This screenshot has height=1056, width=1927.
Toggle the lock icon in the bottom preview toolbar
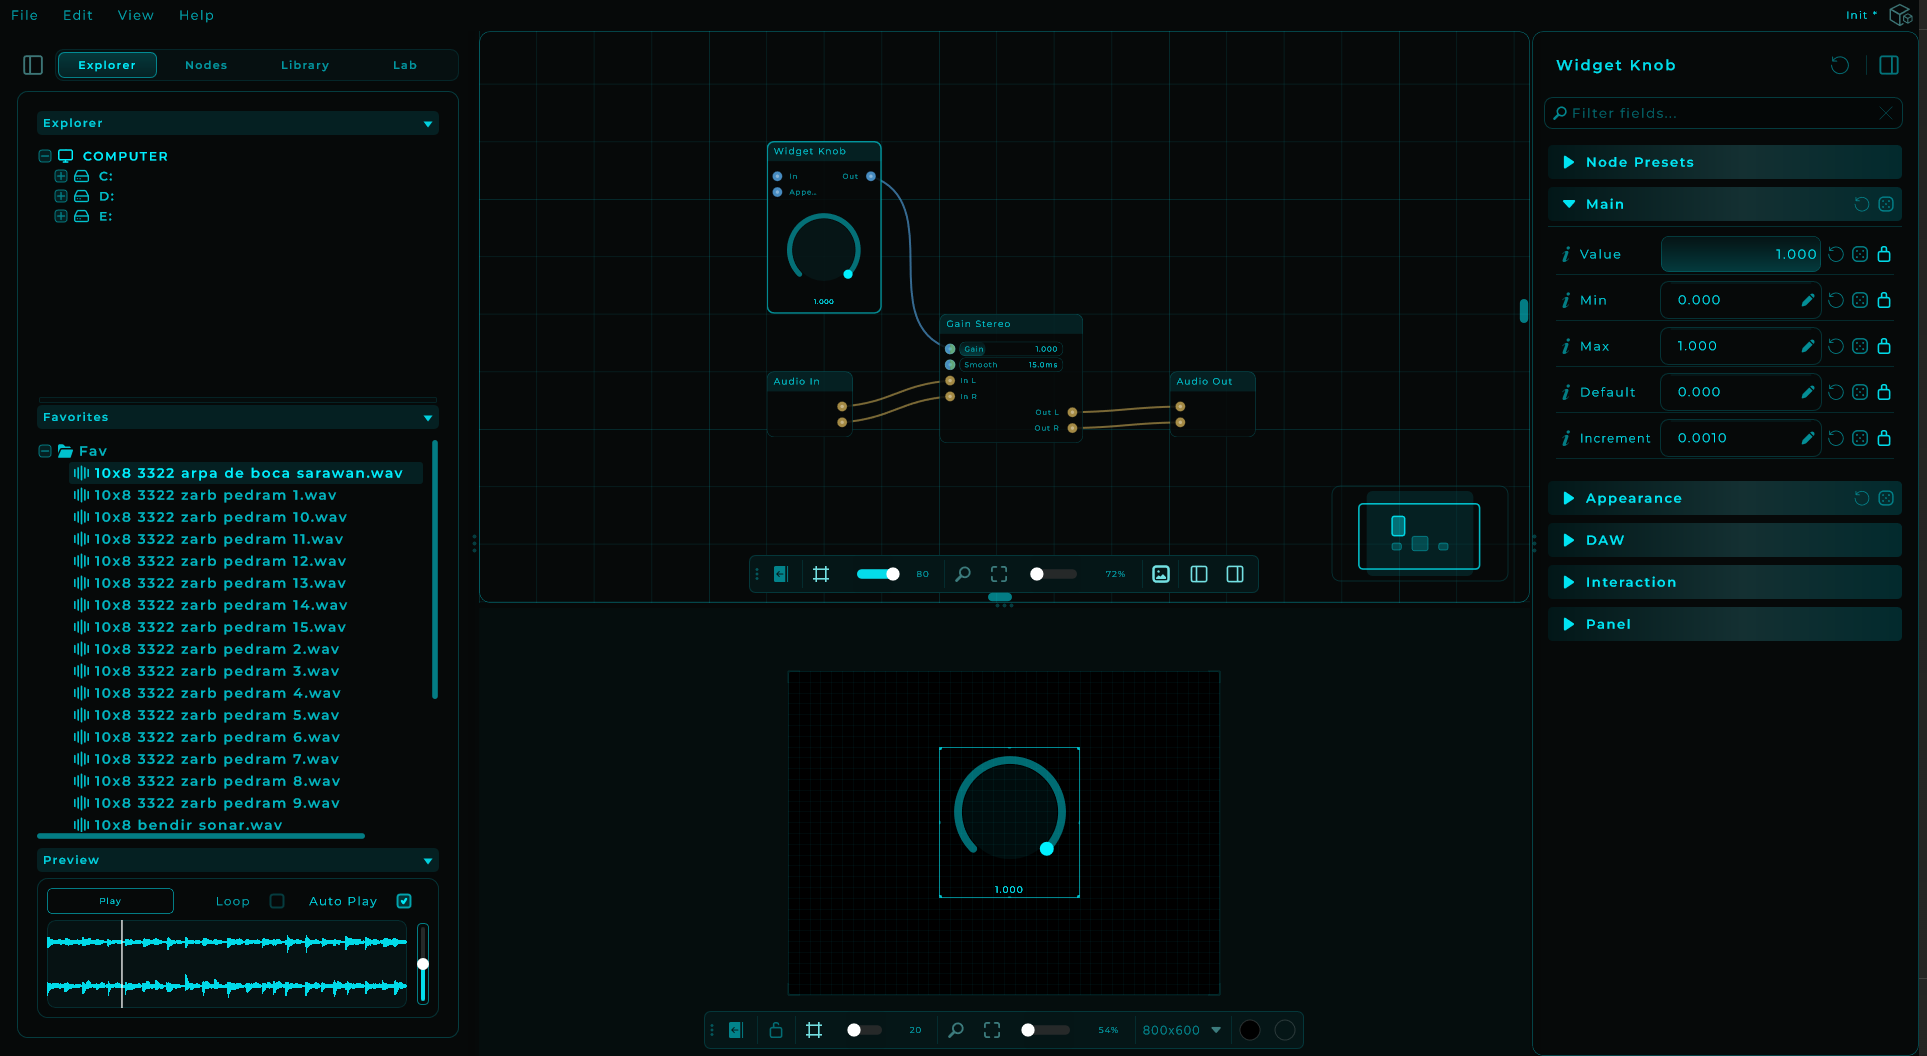coord(776,1030)
